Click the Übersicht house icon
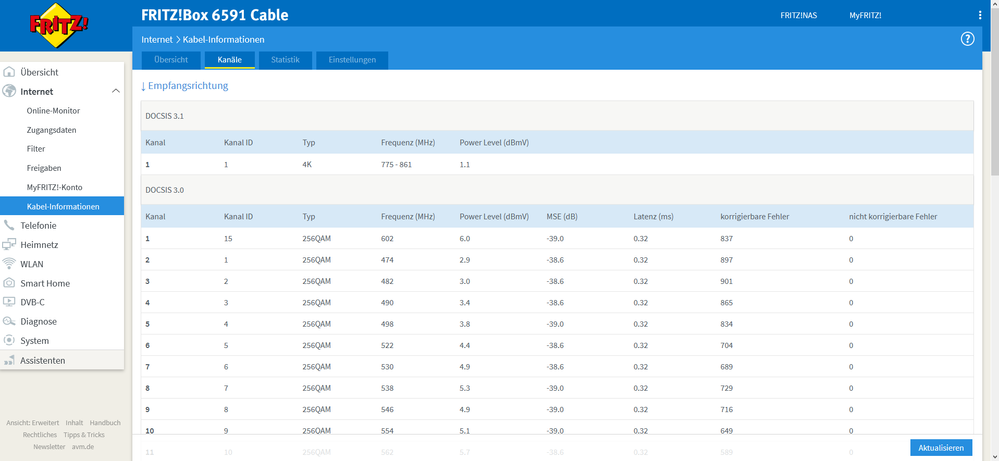Image resolution: width=999 pixels, height=461 pixels. (9, 72)
